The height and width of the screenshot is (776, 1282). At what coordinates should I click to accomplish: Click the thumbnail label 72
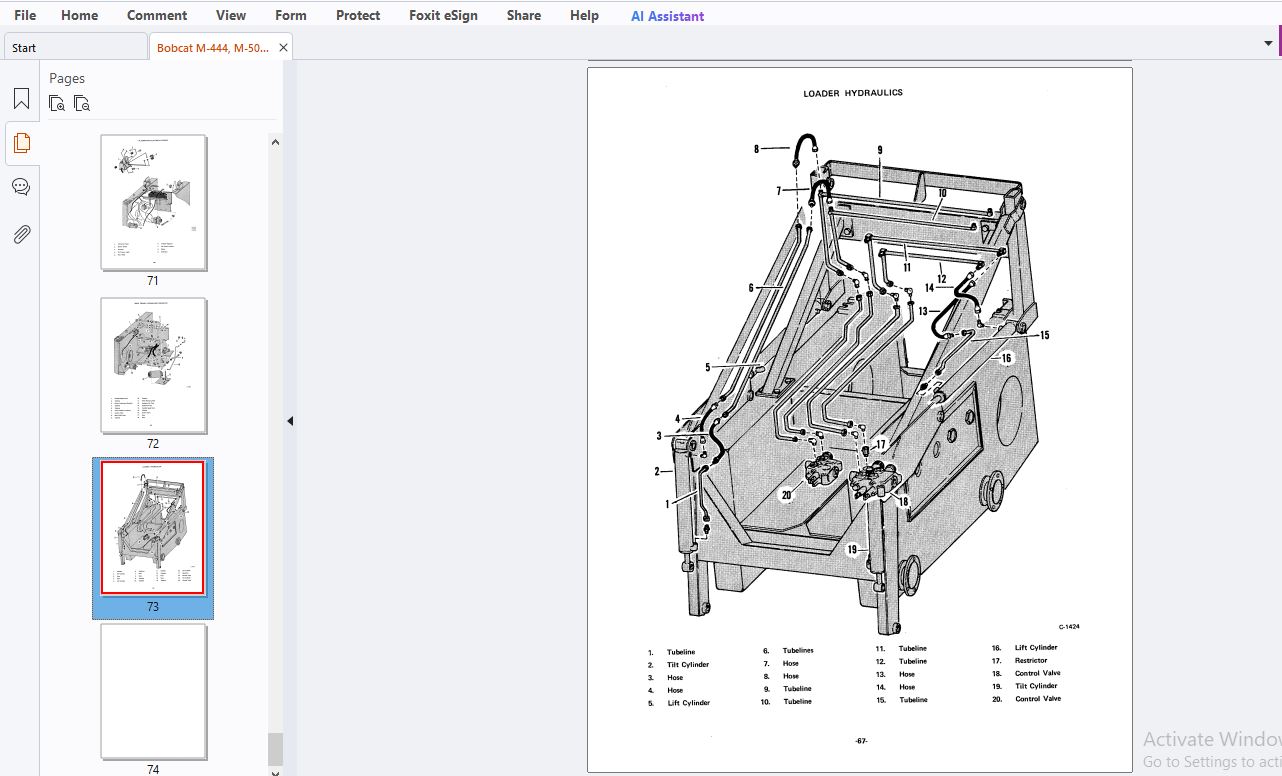pyautogui.click(x=153, y=444)
